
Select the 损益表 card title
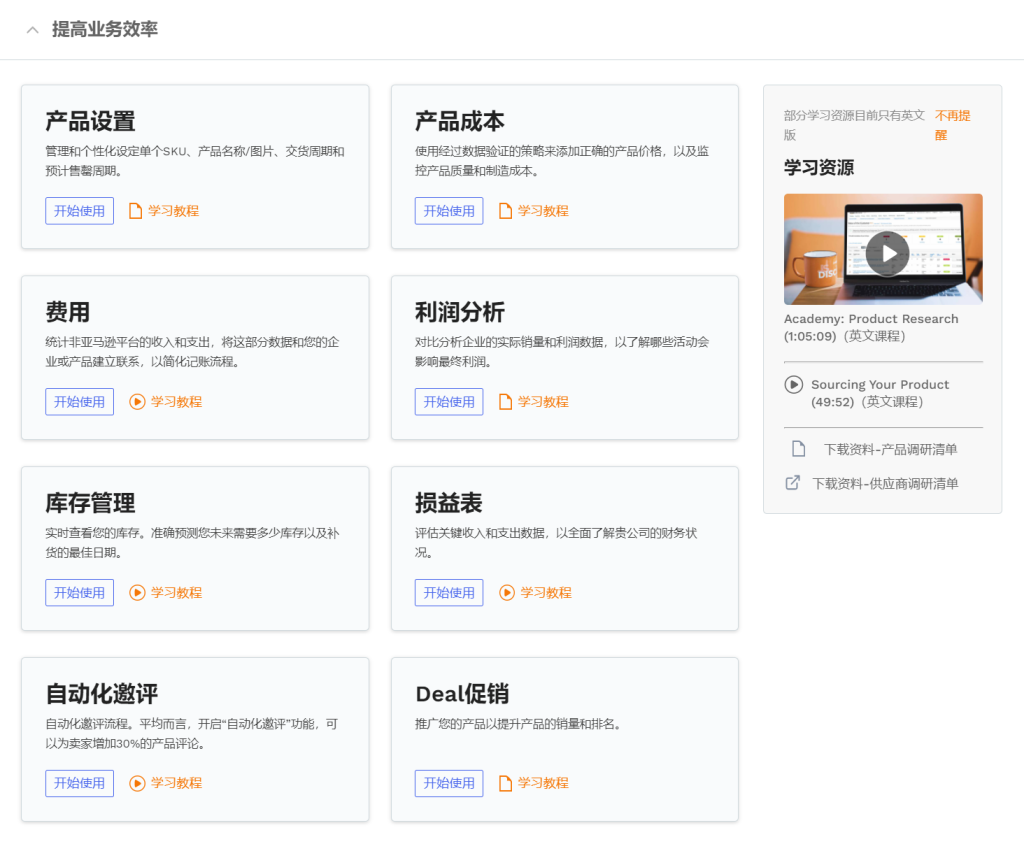click(x=449, y=503)
